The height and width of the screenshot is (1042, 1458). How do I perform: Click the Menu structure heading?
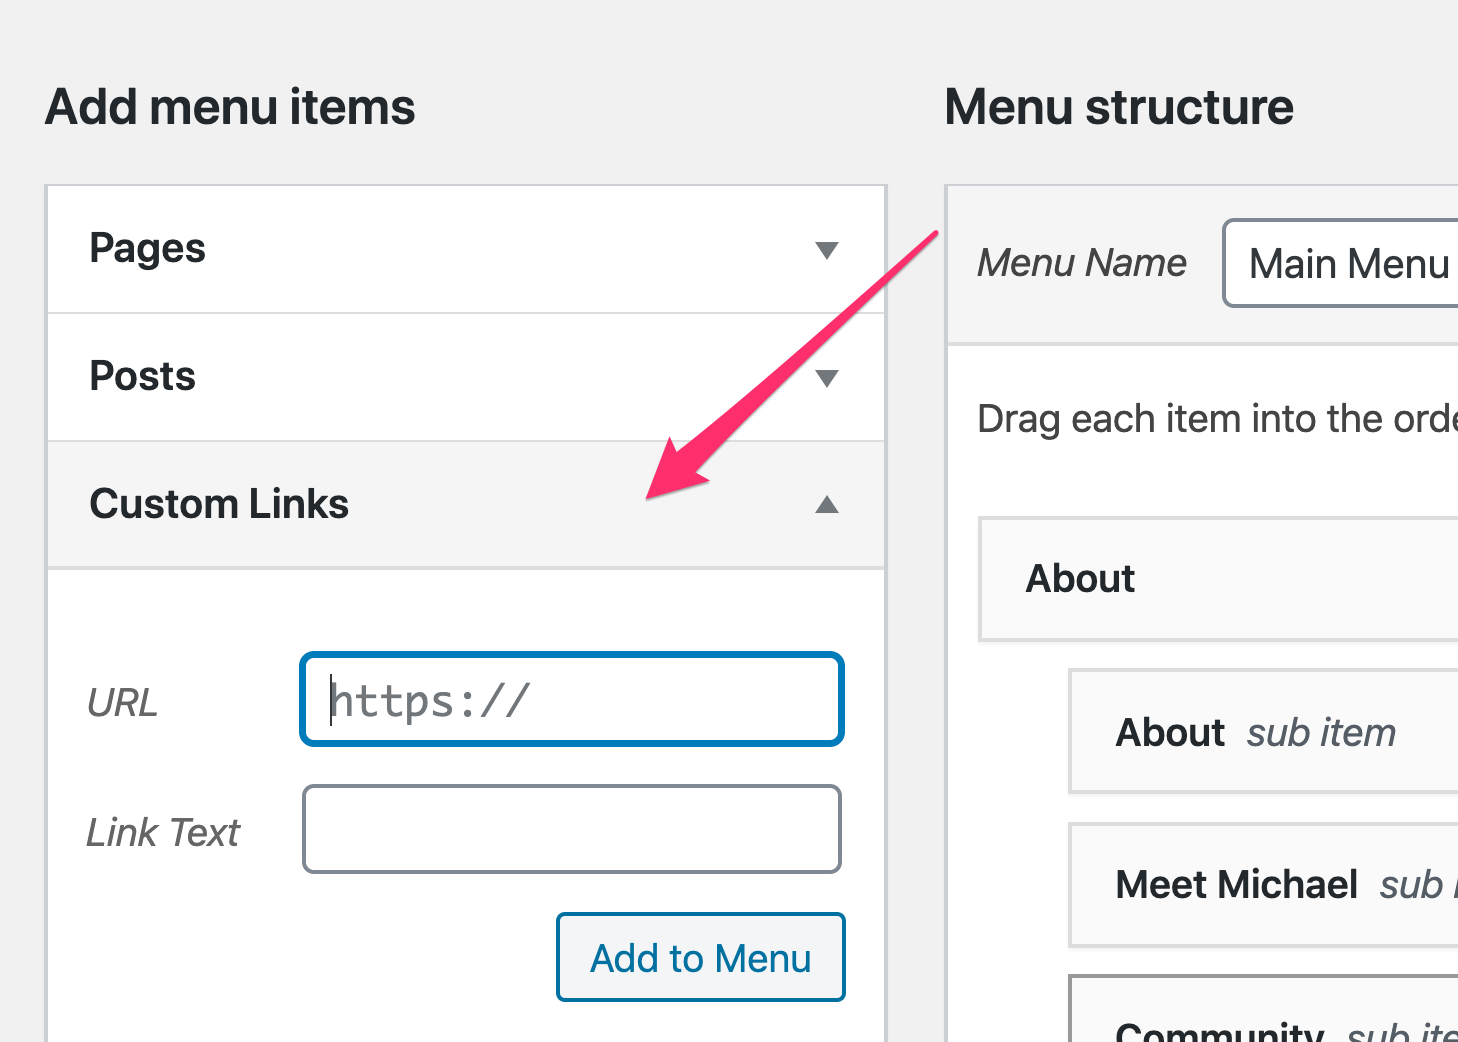(1119, 107)
